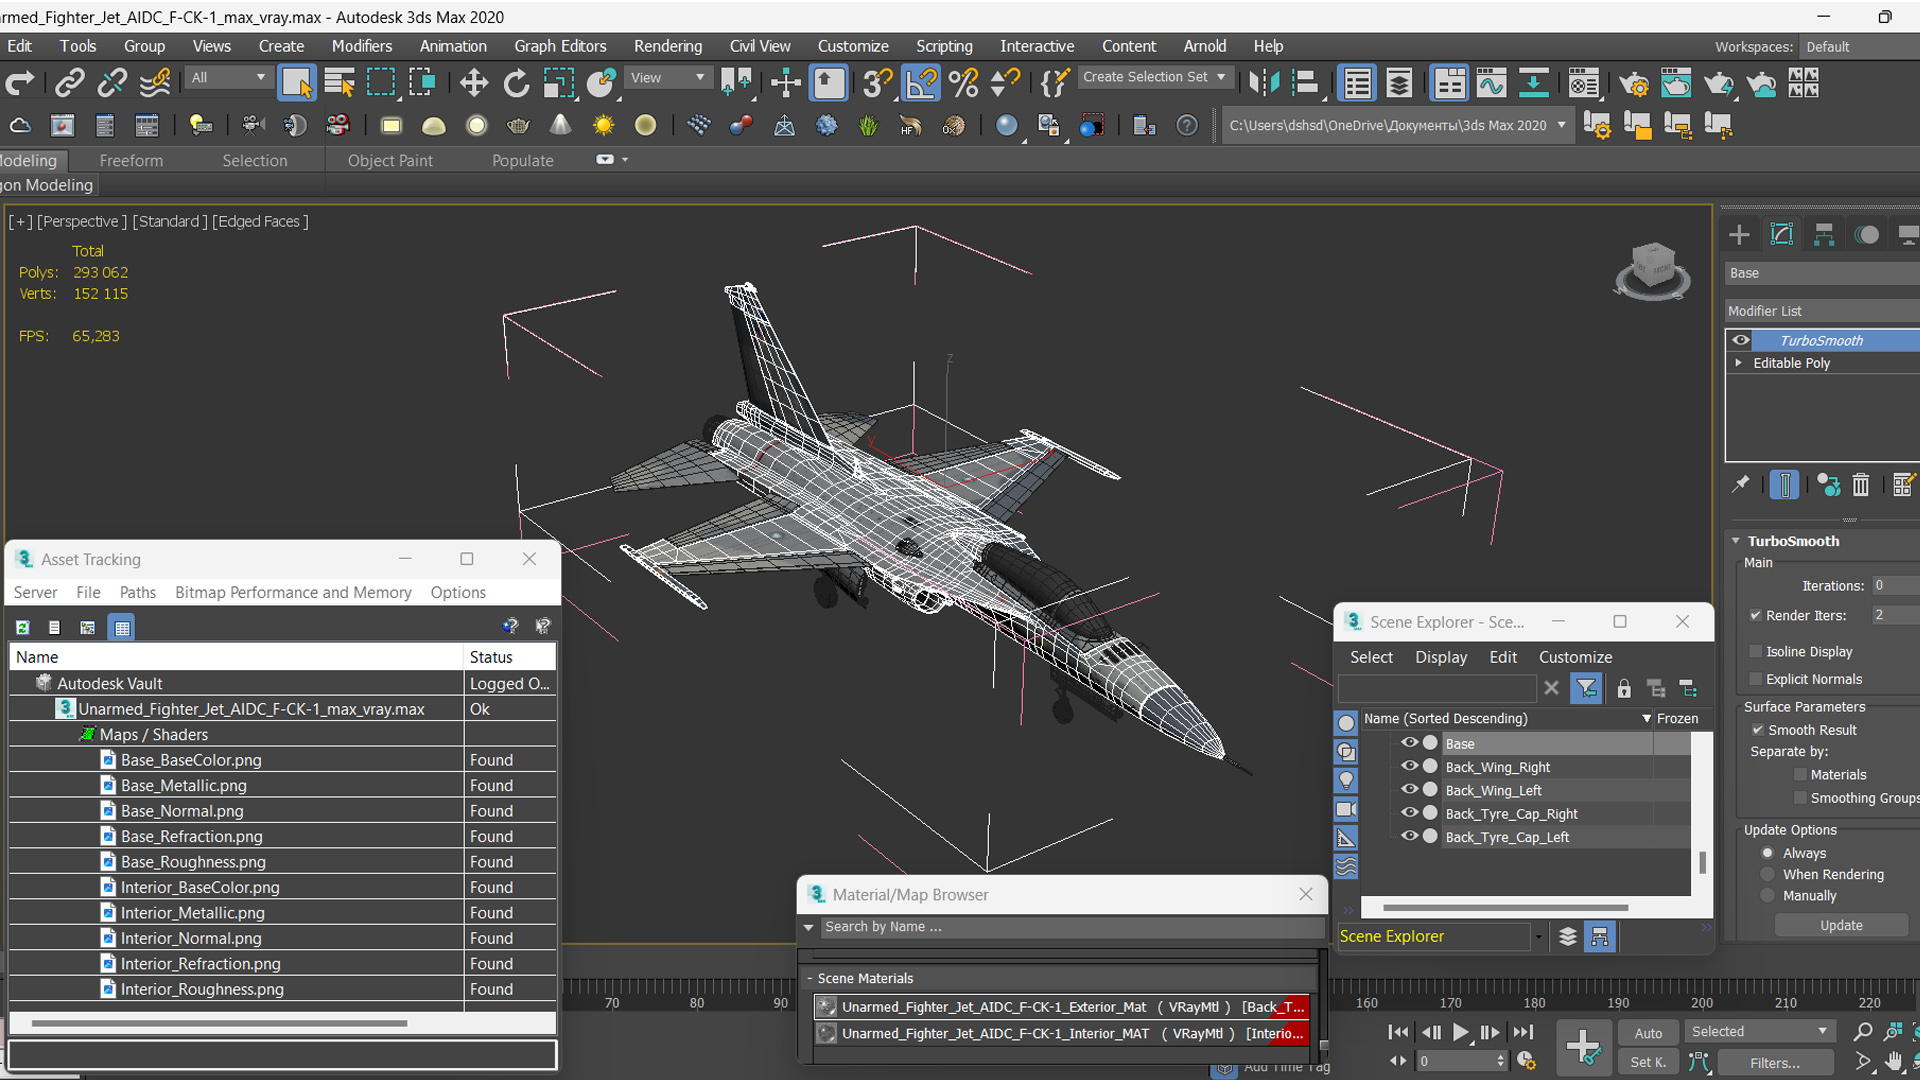
Task: Hide Back_Tyre_Cap_Left in Scene Explorer
Action: tap(1409, 836)
